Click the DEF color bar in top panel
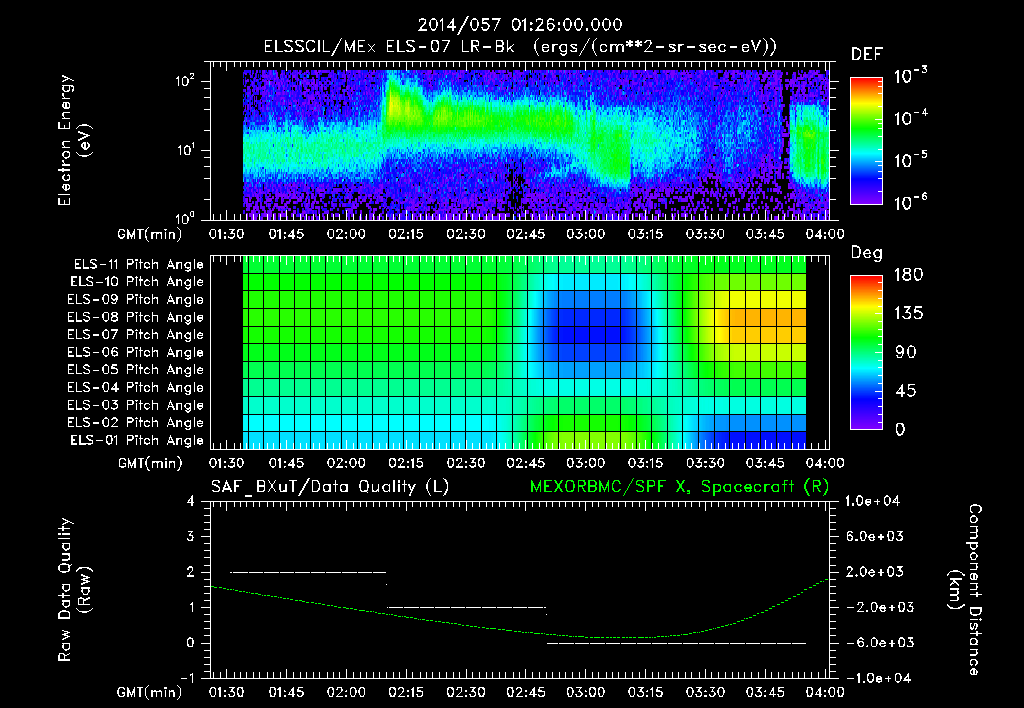 [x=866, y=141]
